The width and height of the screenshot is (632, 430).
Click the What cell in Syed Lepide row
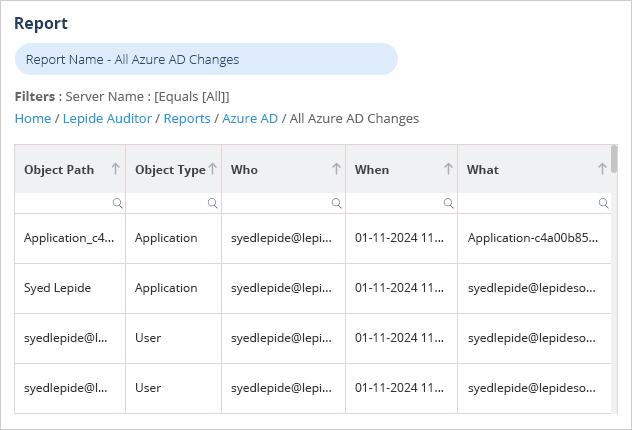click(534, 289)
